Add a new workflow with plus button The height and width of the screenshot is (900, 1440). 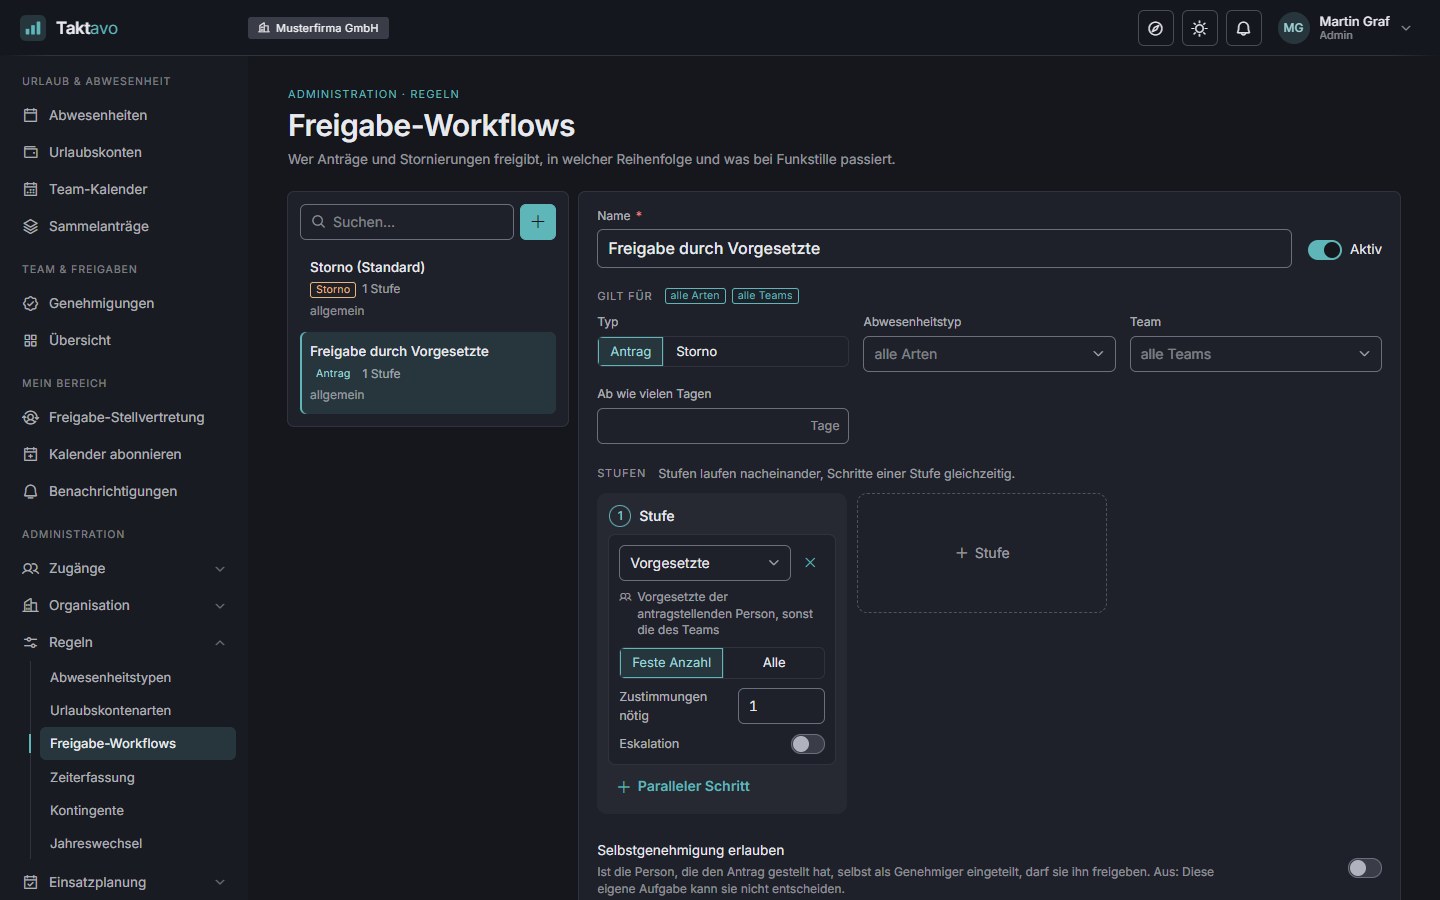coord(538,222)
